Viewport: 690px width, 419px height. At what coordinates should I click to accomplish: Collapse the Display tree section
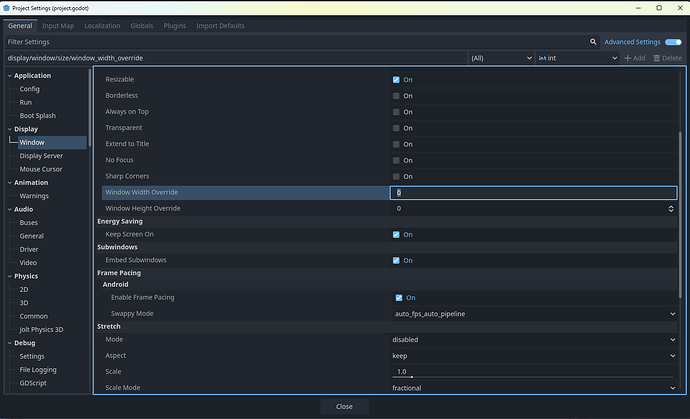(x=10, y=129)
